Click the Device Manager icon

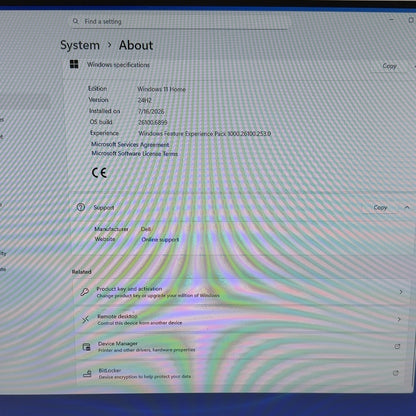pyautogui.click(x=86, y=347)
